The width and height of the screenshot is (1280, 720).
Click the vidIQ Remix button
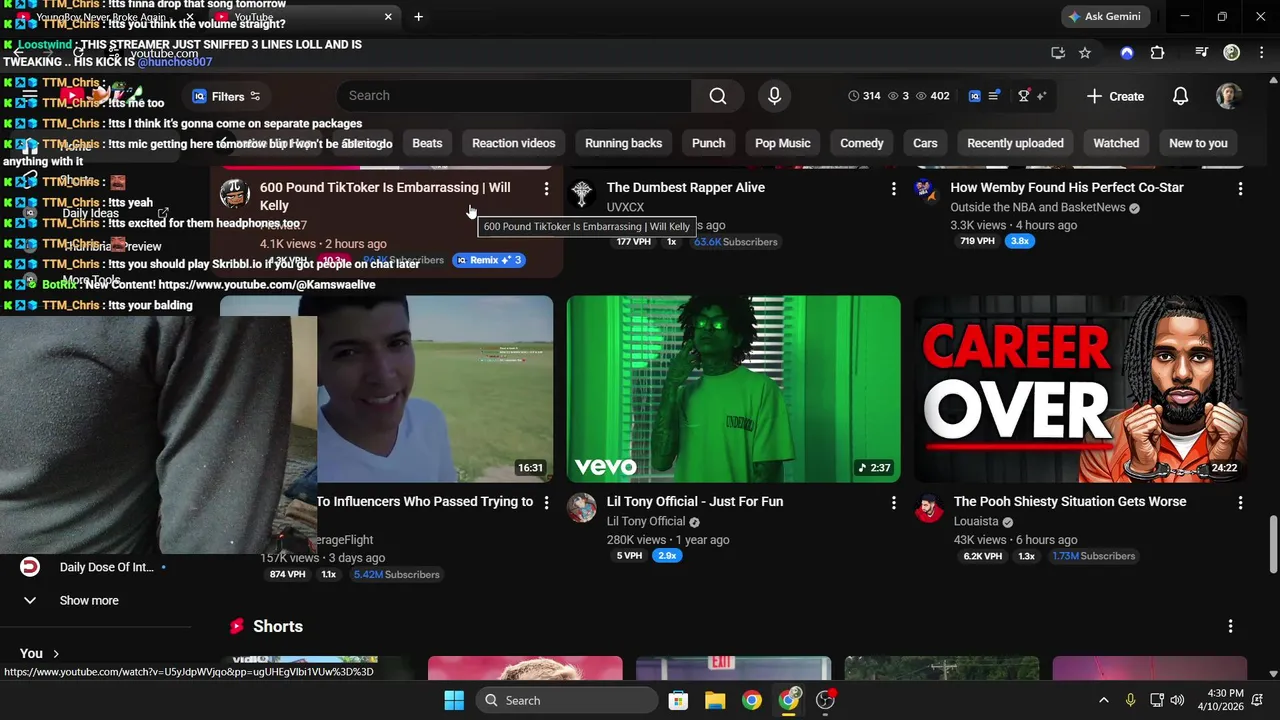pos(489,260)
